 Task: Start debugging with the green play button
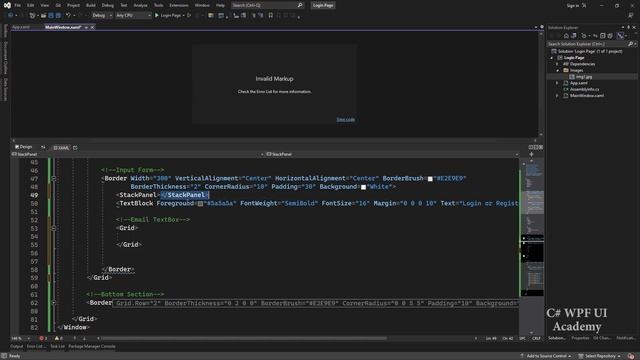[x=157, y=16]
